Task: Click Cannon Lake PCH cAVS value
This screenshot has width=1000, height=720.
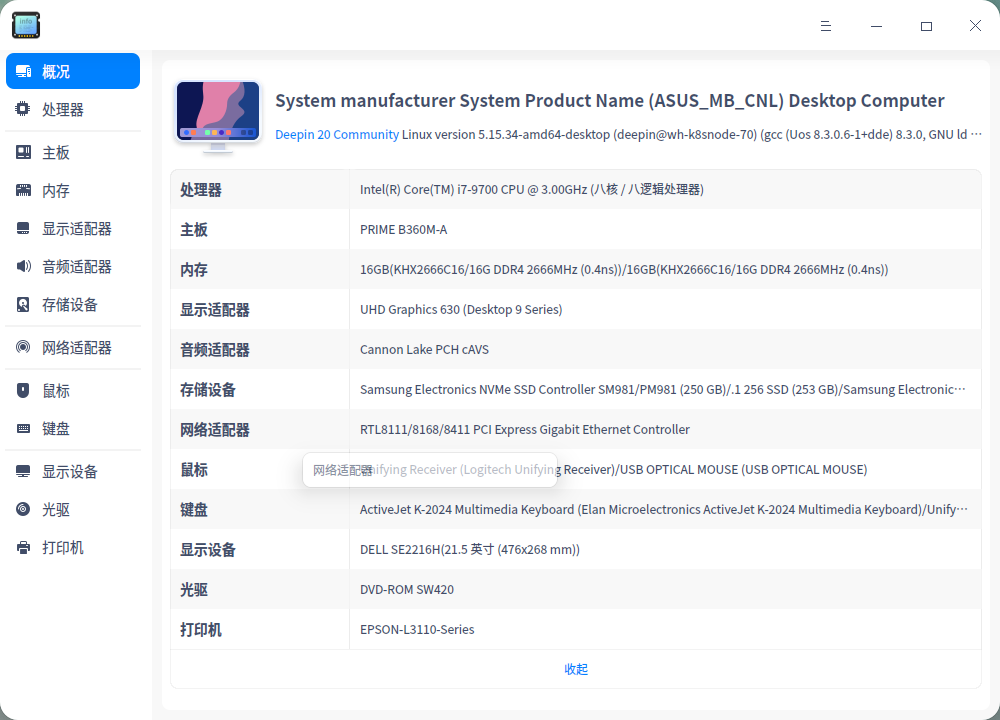Action: (x=424, y=349)
